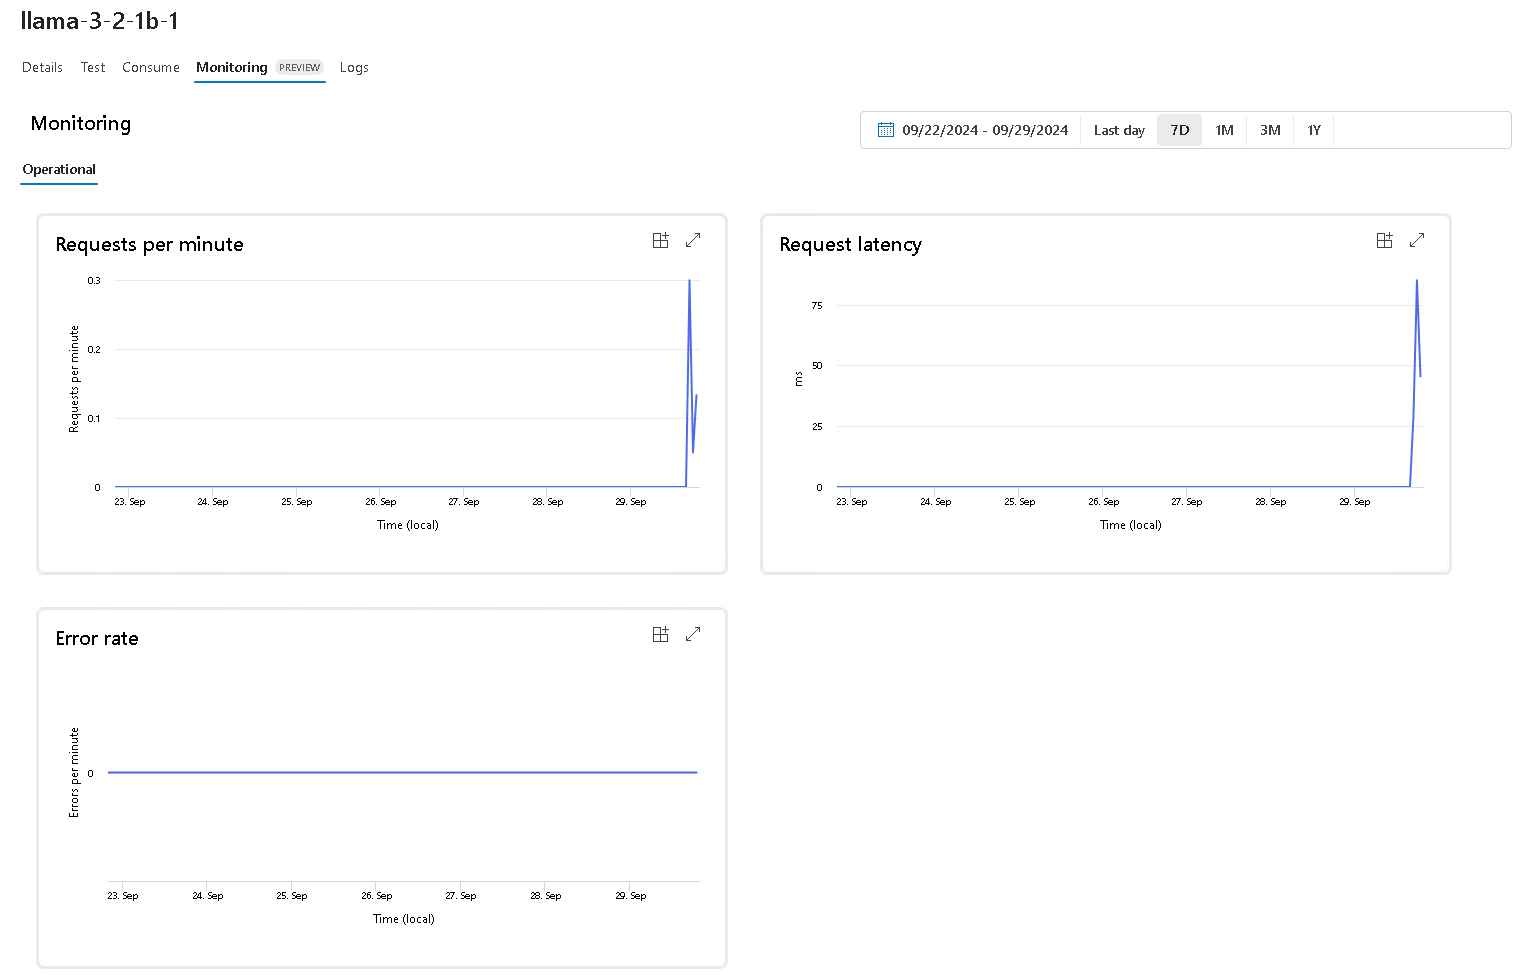This screenshot has height=978, width=1513.
Task: Open the Logs tab
Action: click(x=354, y=67)
